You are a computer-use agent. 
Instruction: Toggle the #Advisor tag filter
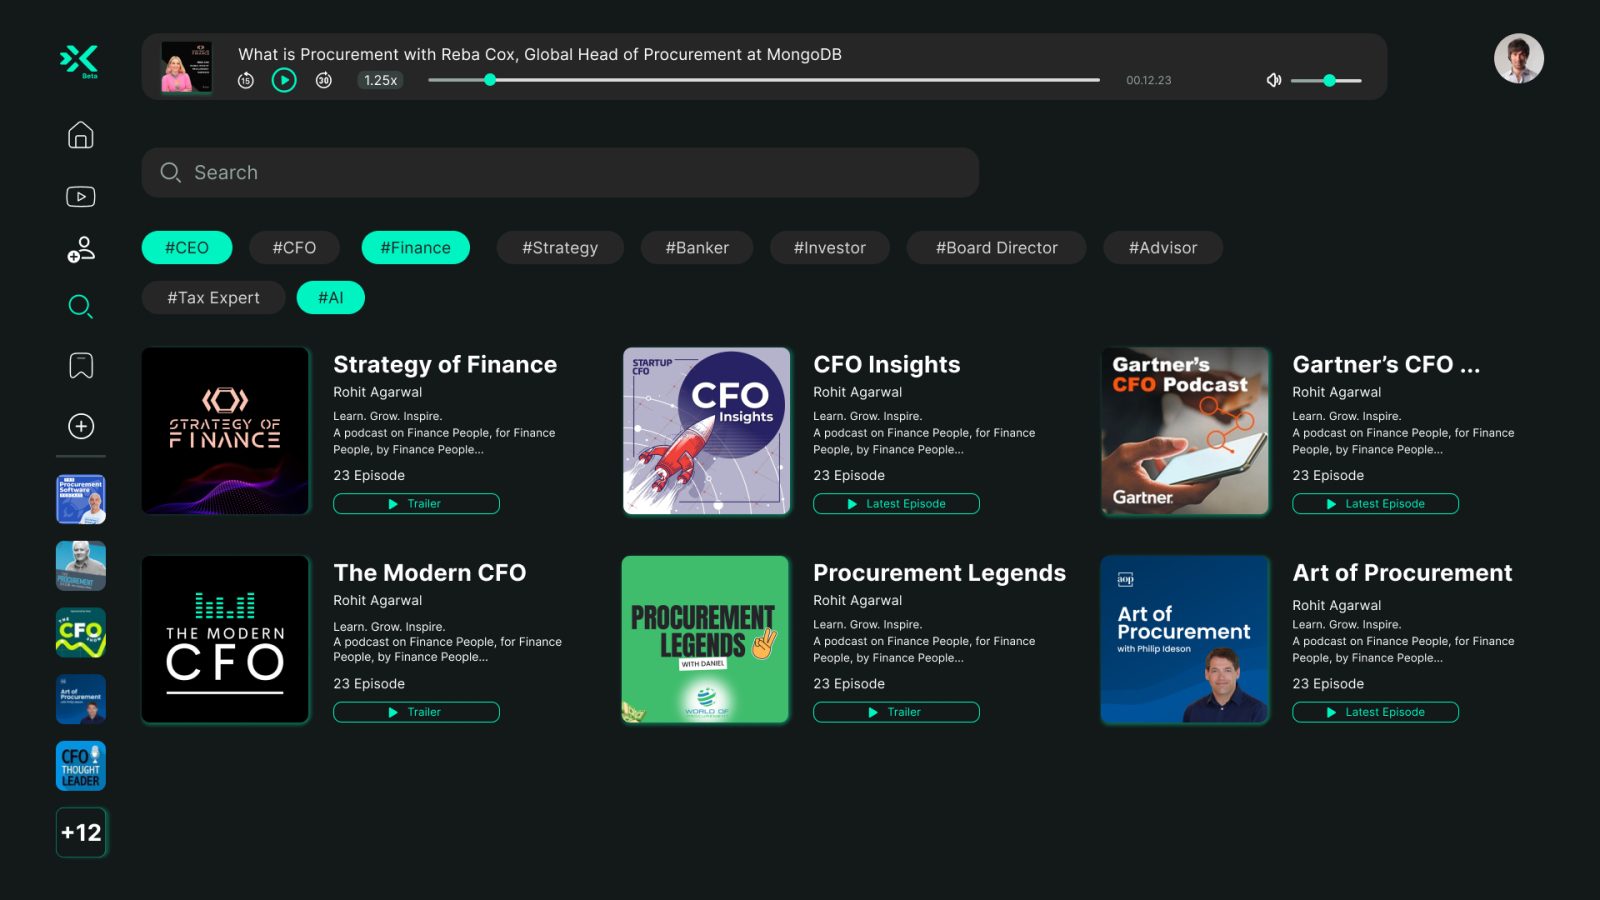(1163, 248)
